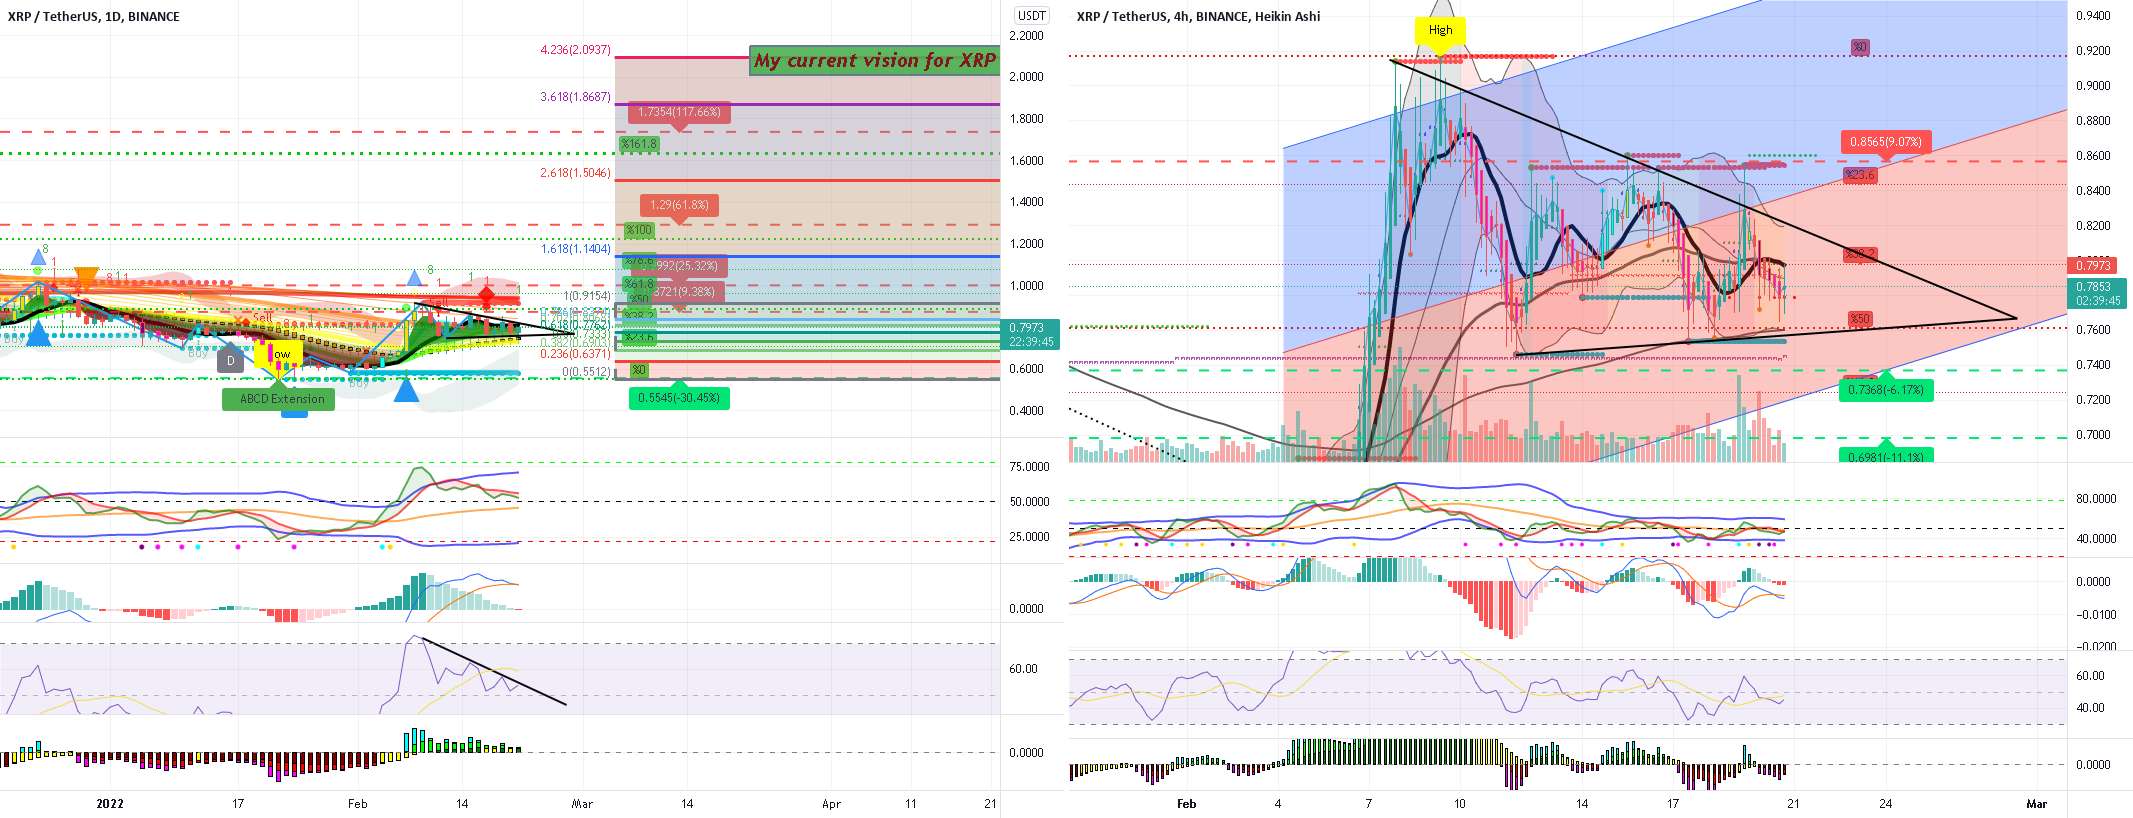The height and width of the screenshot is (818, 2133).
Task: Click the %23.6 tag on 4h chart
Action: pyautogui.click(x=1860, y=175)
